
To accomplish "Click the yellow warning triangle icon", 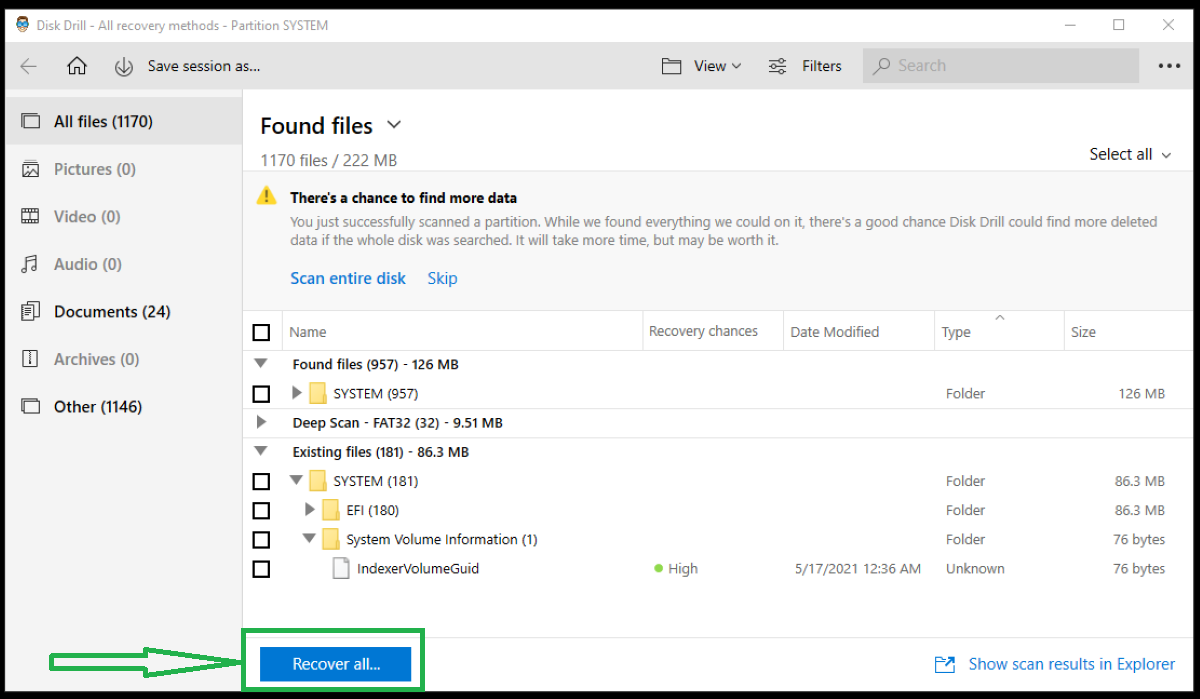I will tap(267, 196).
